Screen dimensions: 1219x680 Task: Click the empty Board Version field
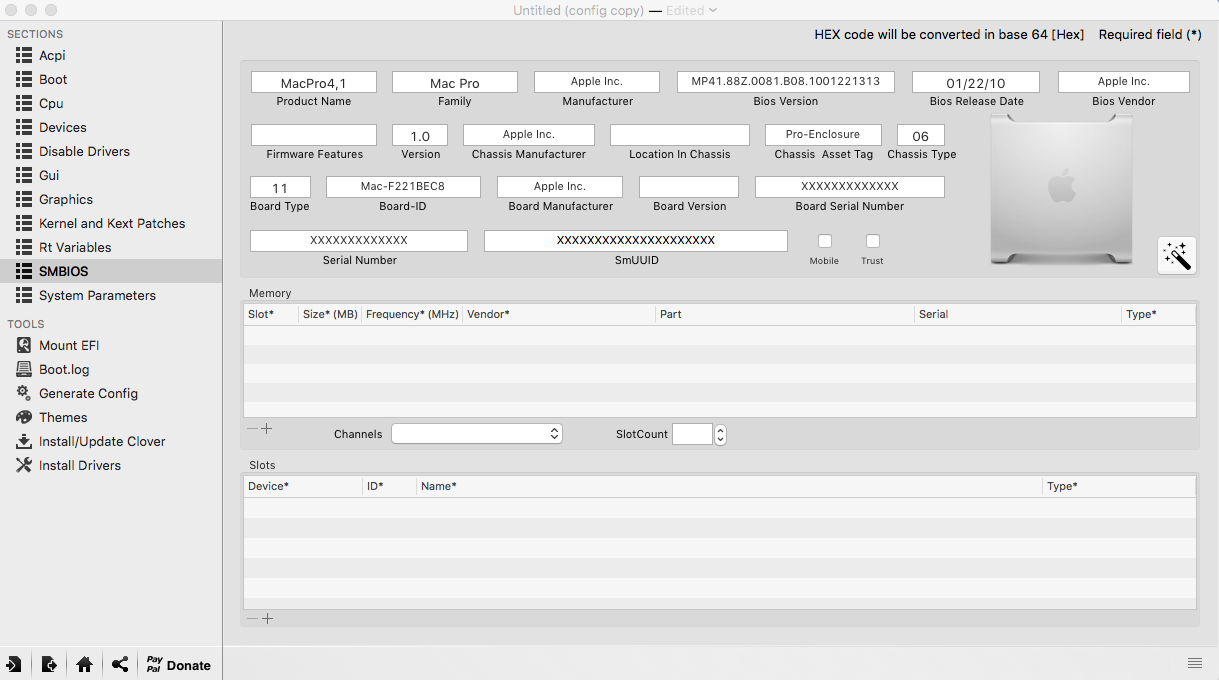tap(689, 187)
